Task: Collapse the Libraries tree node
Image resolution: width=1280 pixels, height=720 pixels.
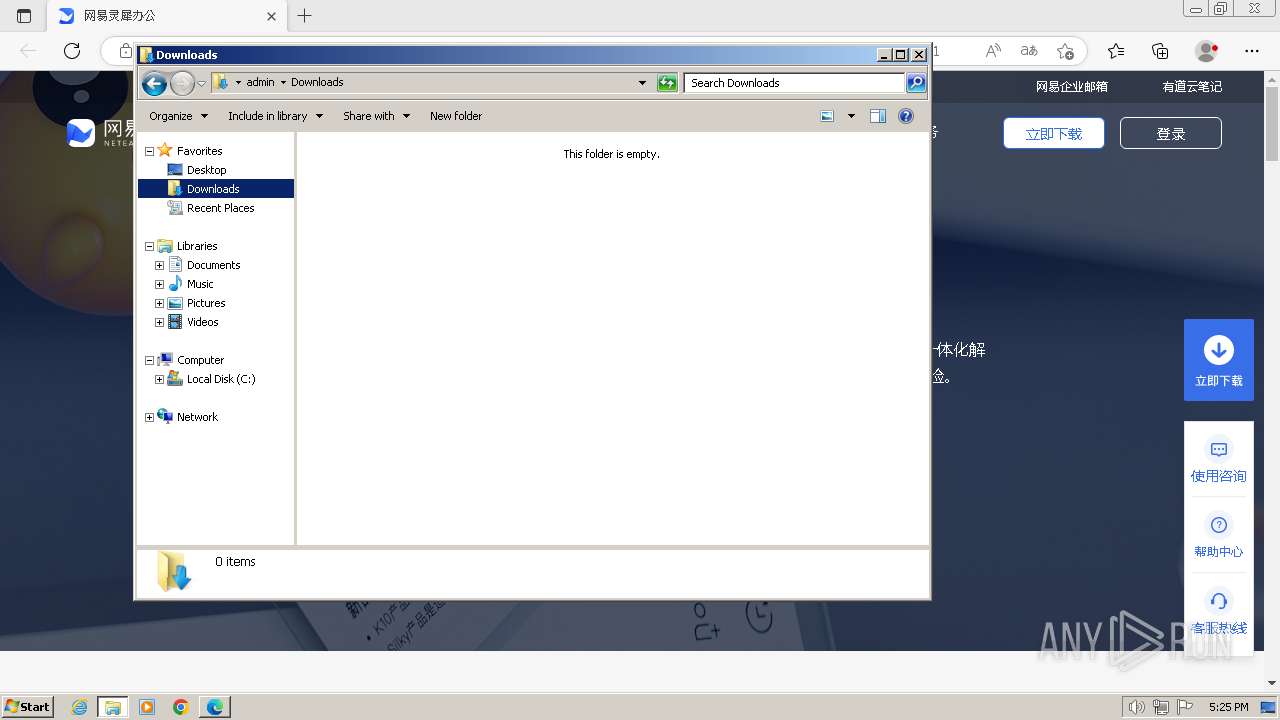Action: coord(150,246)
